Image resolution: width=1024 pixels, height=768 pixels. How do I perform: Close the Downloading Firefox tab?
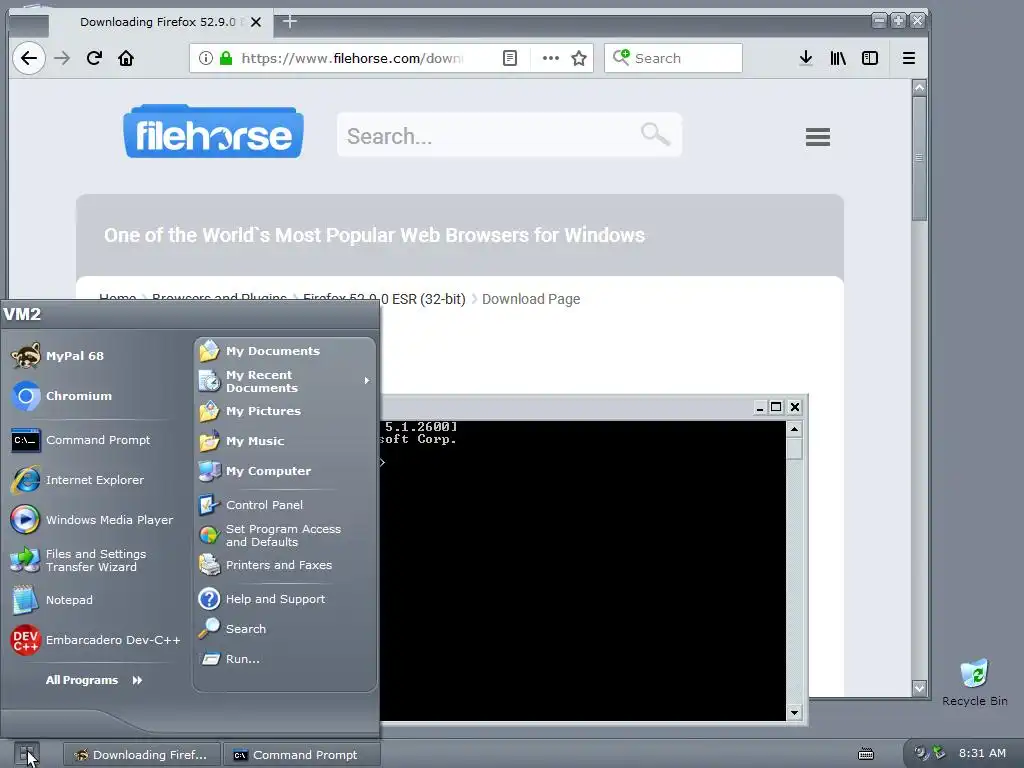click(x=256, y=22)
